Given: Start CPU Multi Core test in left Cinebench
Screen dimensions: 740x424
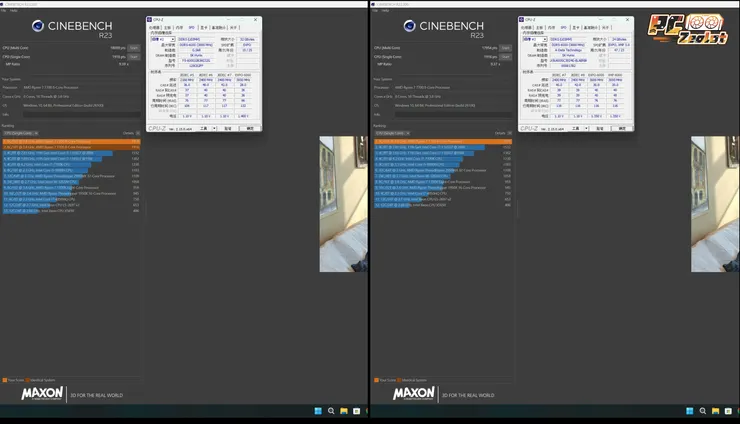Looking at the screenshot, I should point(134,48).
